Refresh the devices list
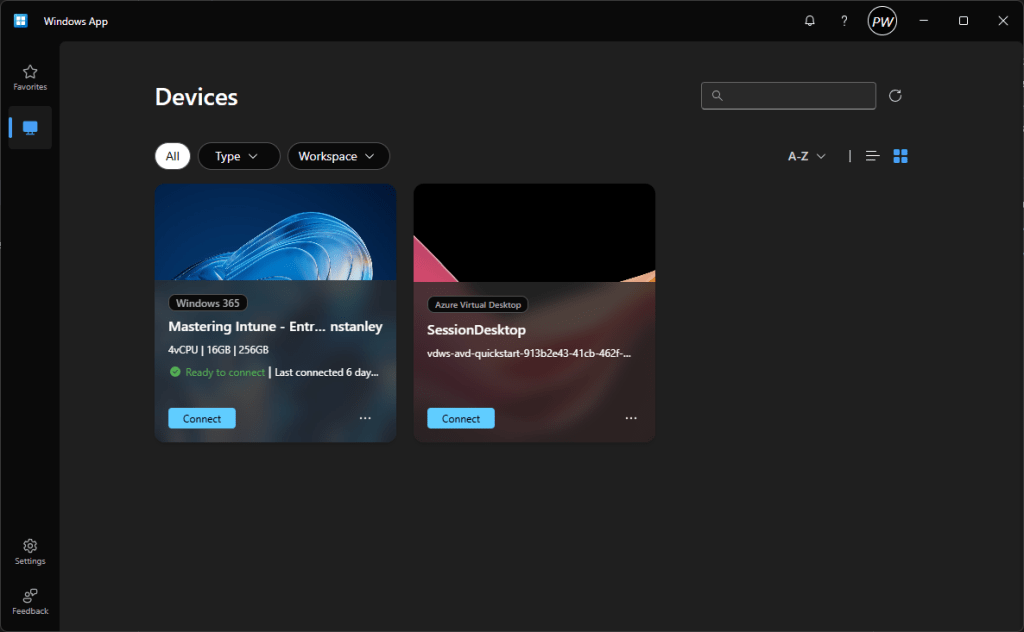Viewport: 1024px width, 632px height. click(x=895, y=96)
